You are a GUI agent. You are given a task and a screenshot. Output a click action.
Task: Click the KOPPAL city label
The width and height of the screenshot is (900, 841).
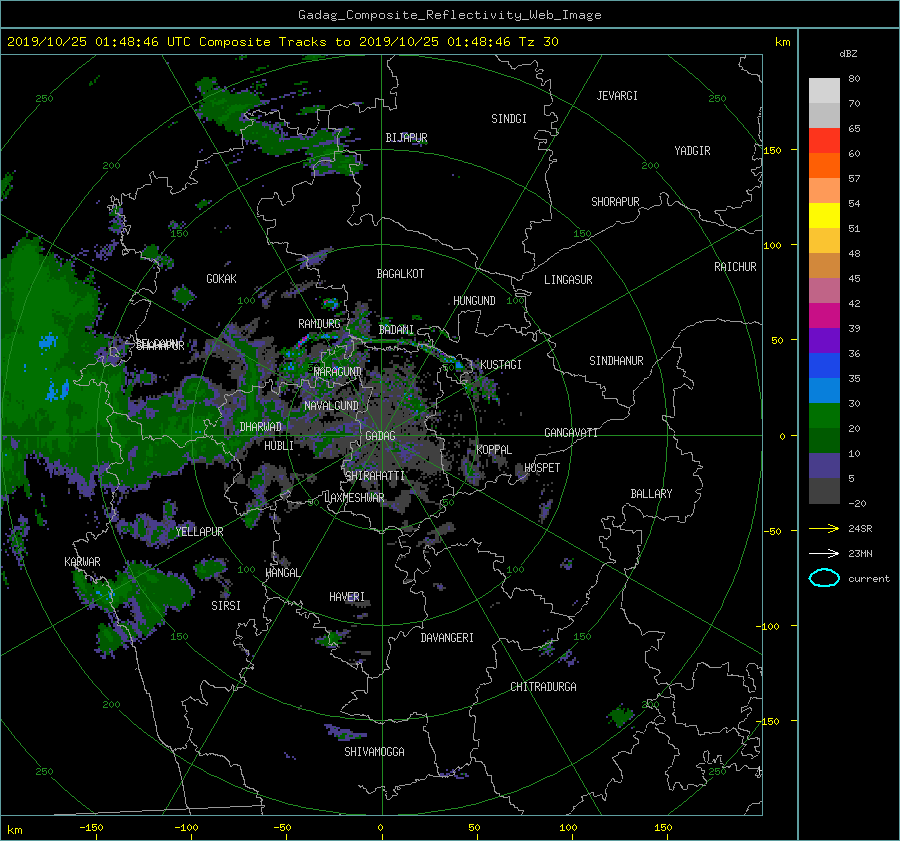(x=494, y=450)
